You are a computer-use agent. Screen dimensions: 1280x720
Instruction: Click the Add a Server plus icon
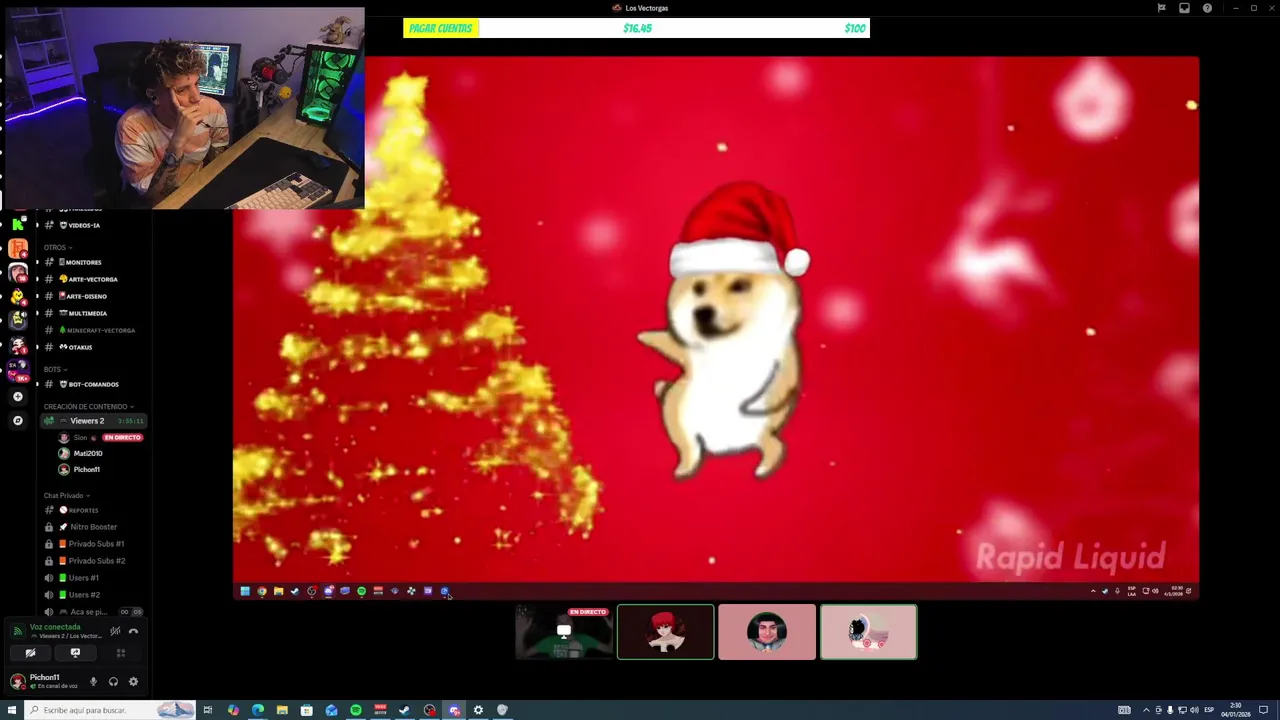17,397
